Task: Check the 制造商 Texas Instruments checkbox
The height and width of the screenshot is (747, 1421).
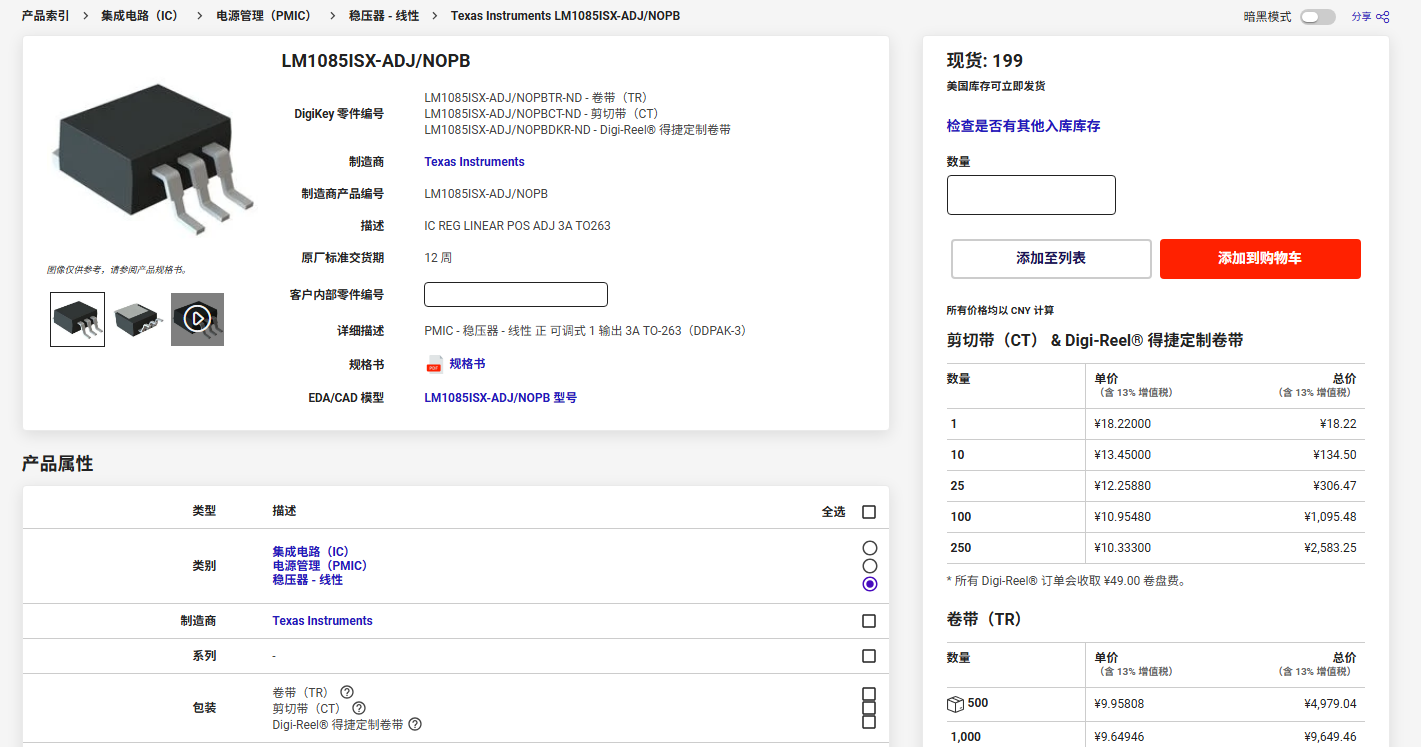Action: point(868,621)
